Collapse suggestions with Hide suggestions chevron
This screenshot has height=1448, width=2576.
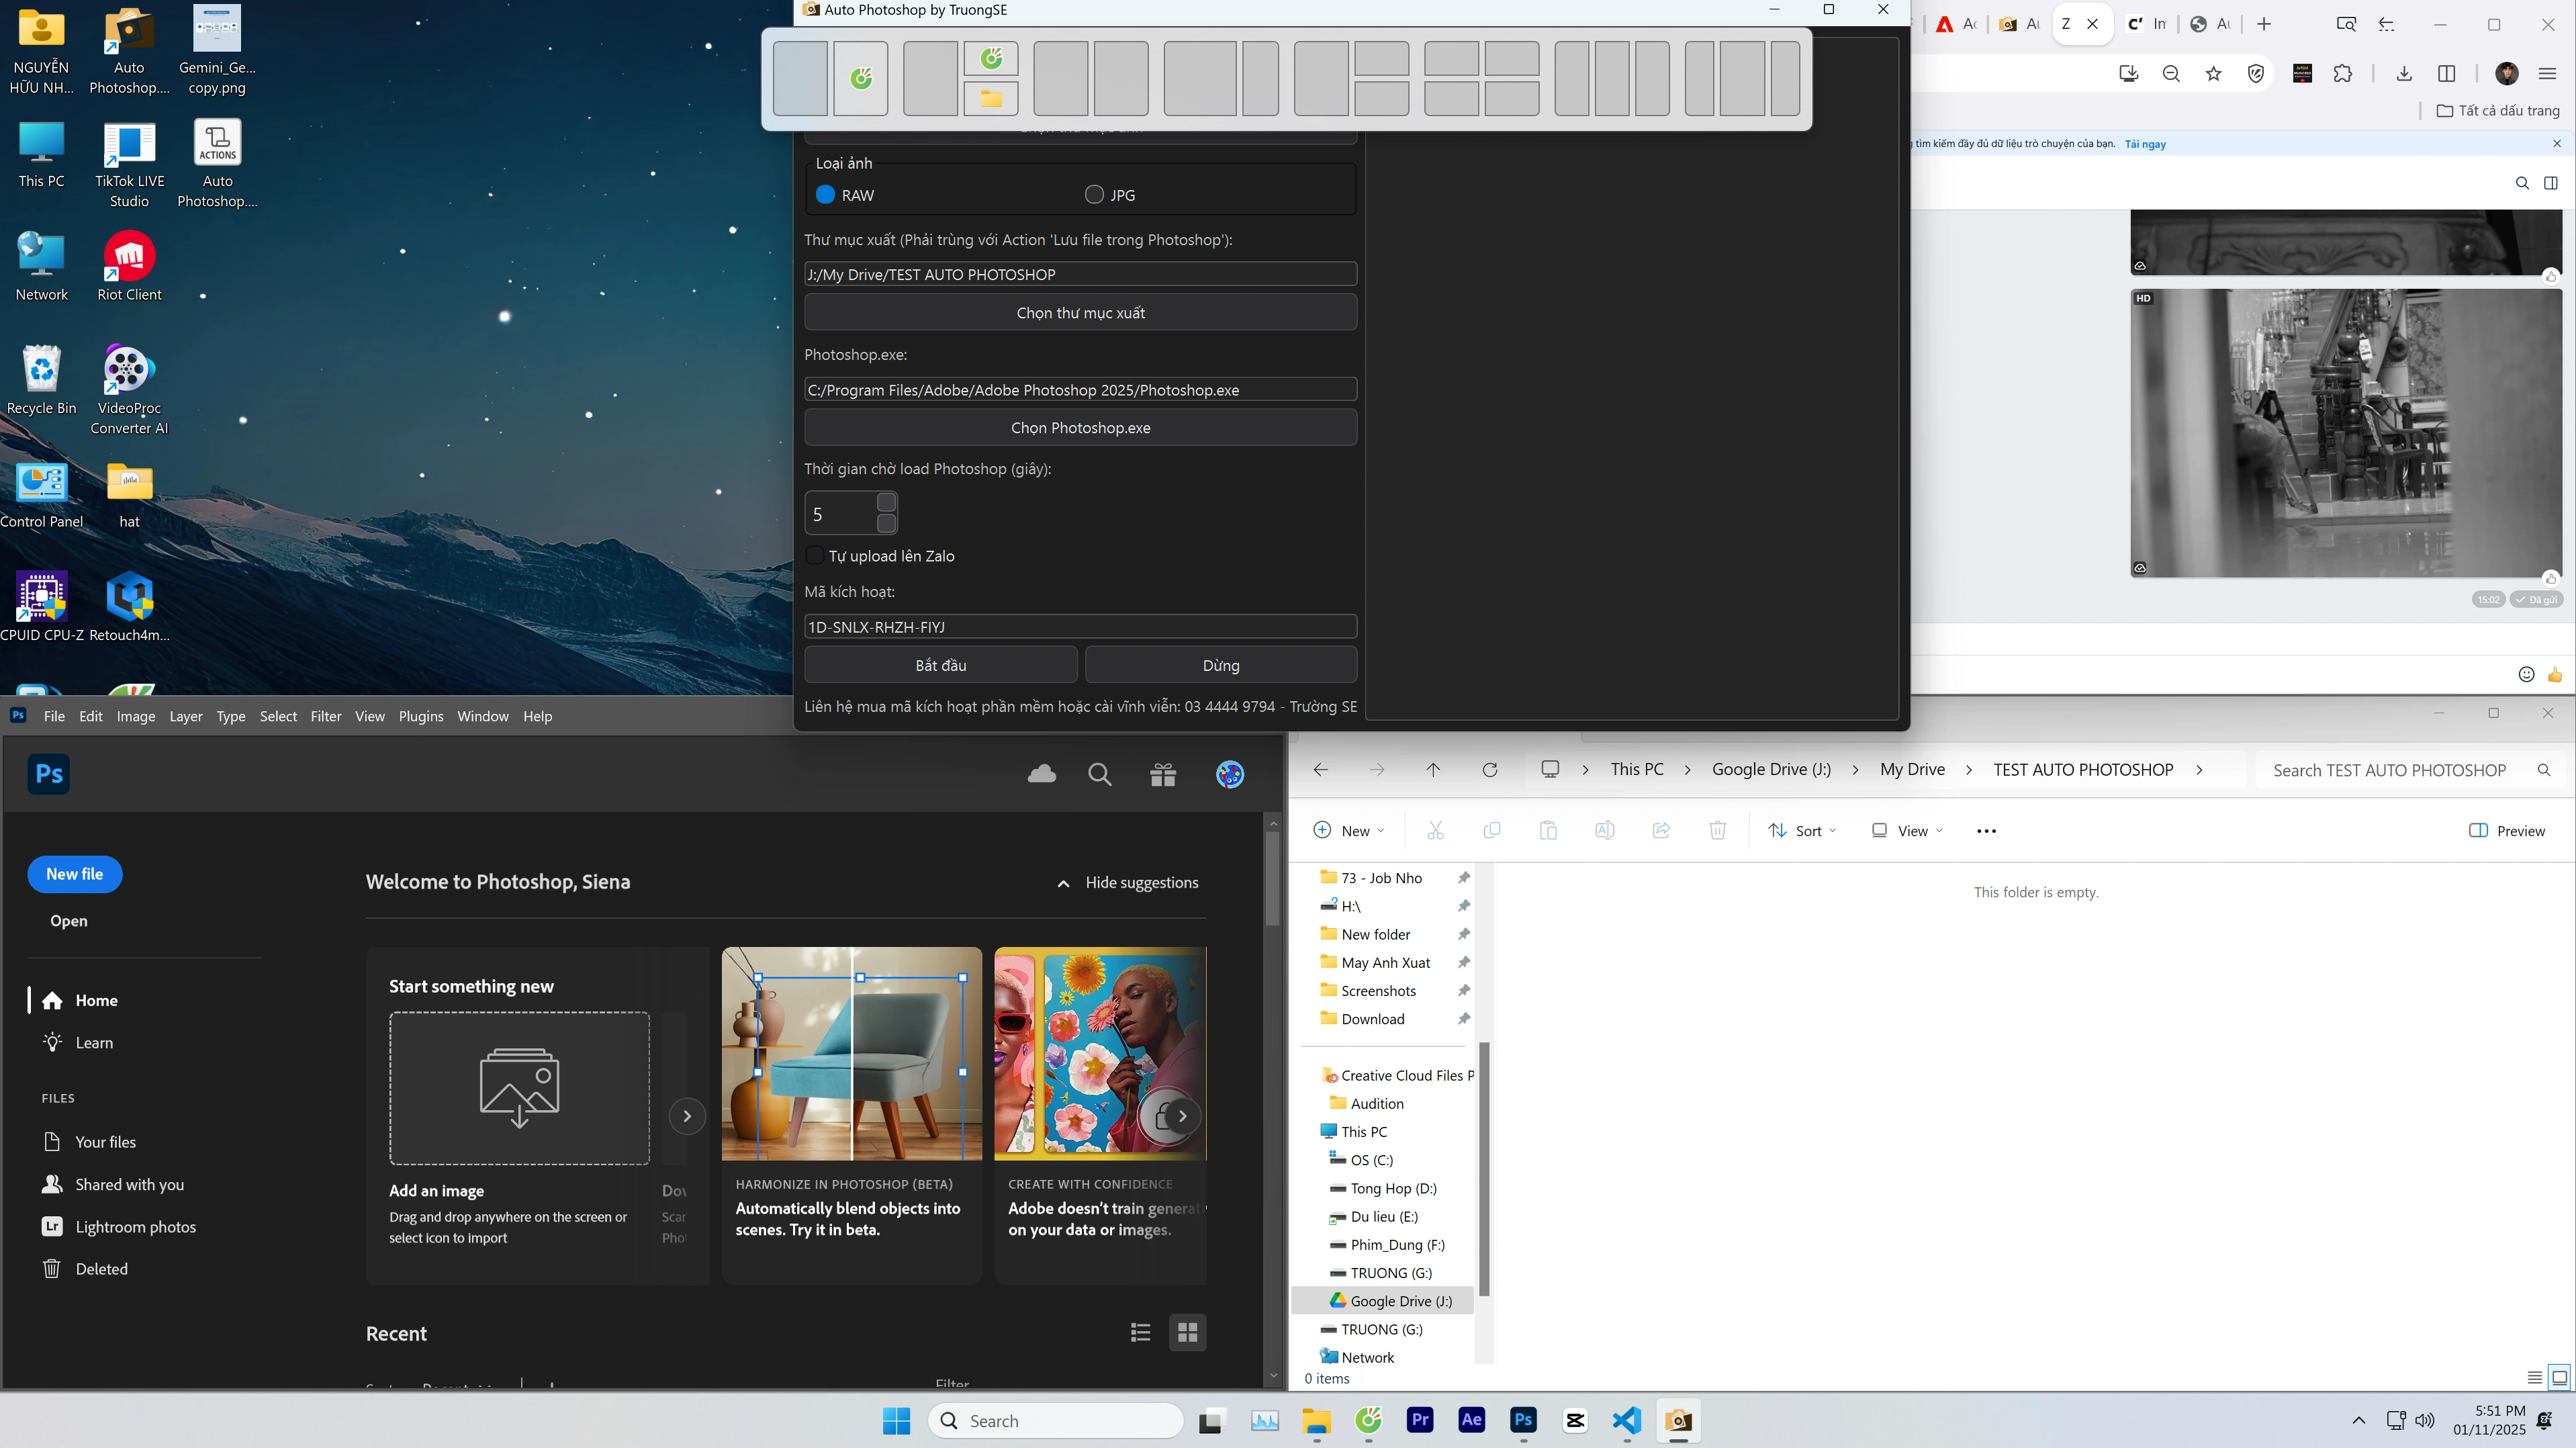tap(1063, 883)
